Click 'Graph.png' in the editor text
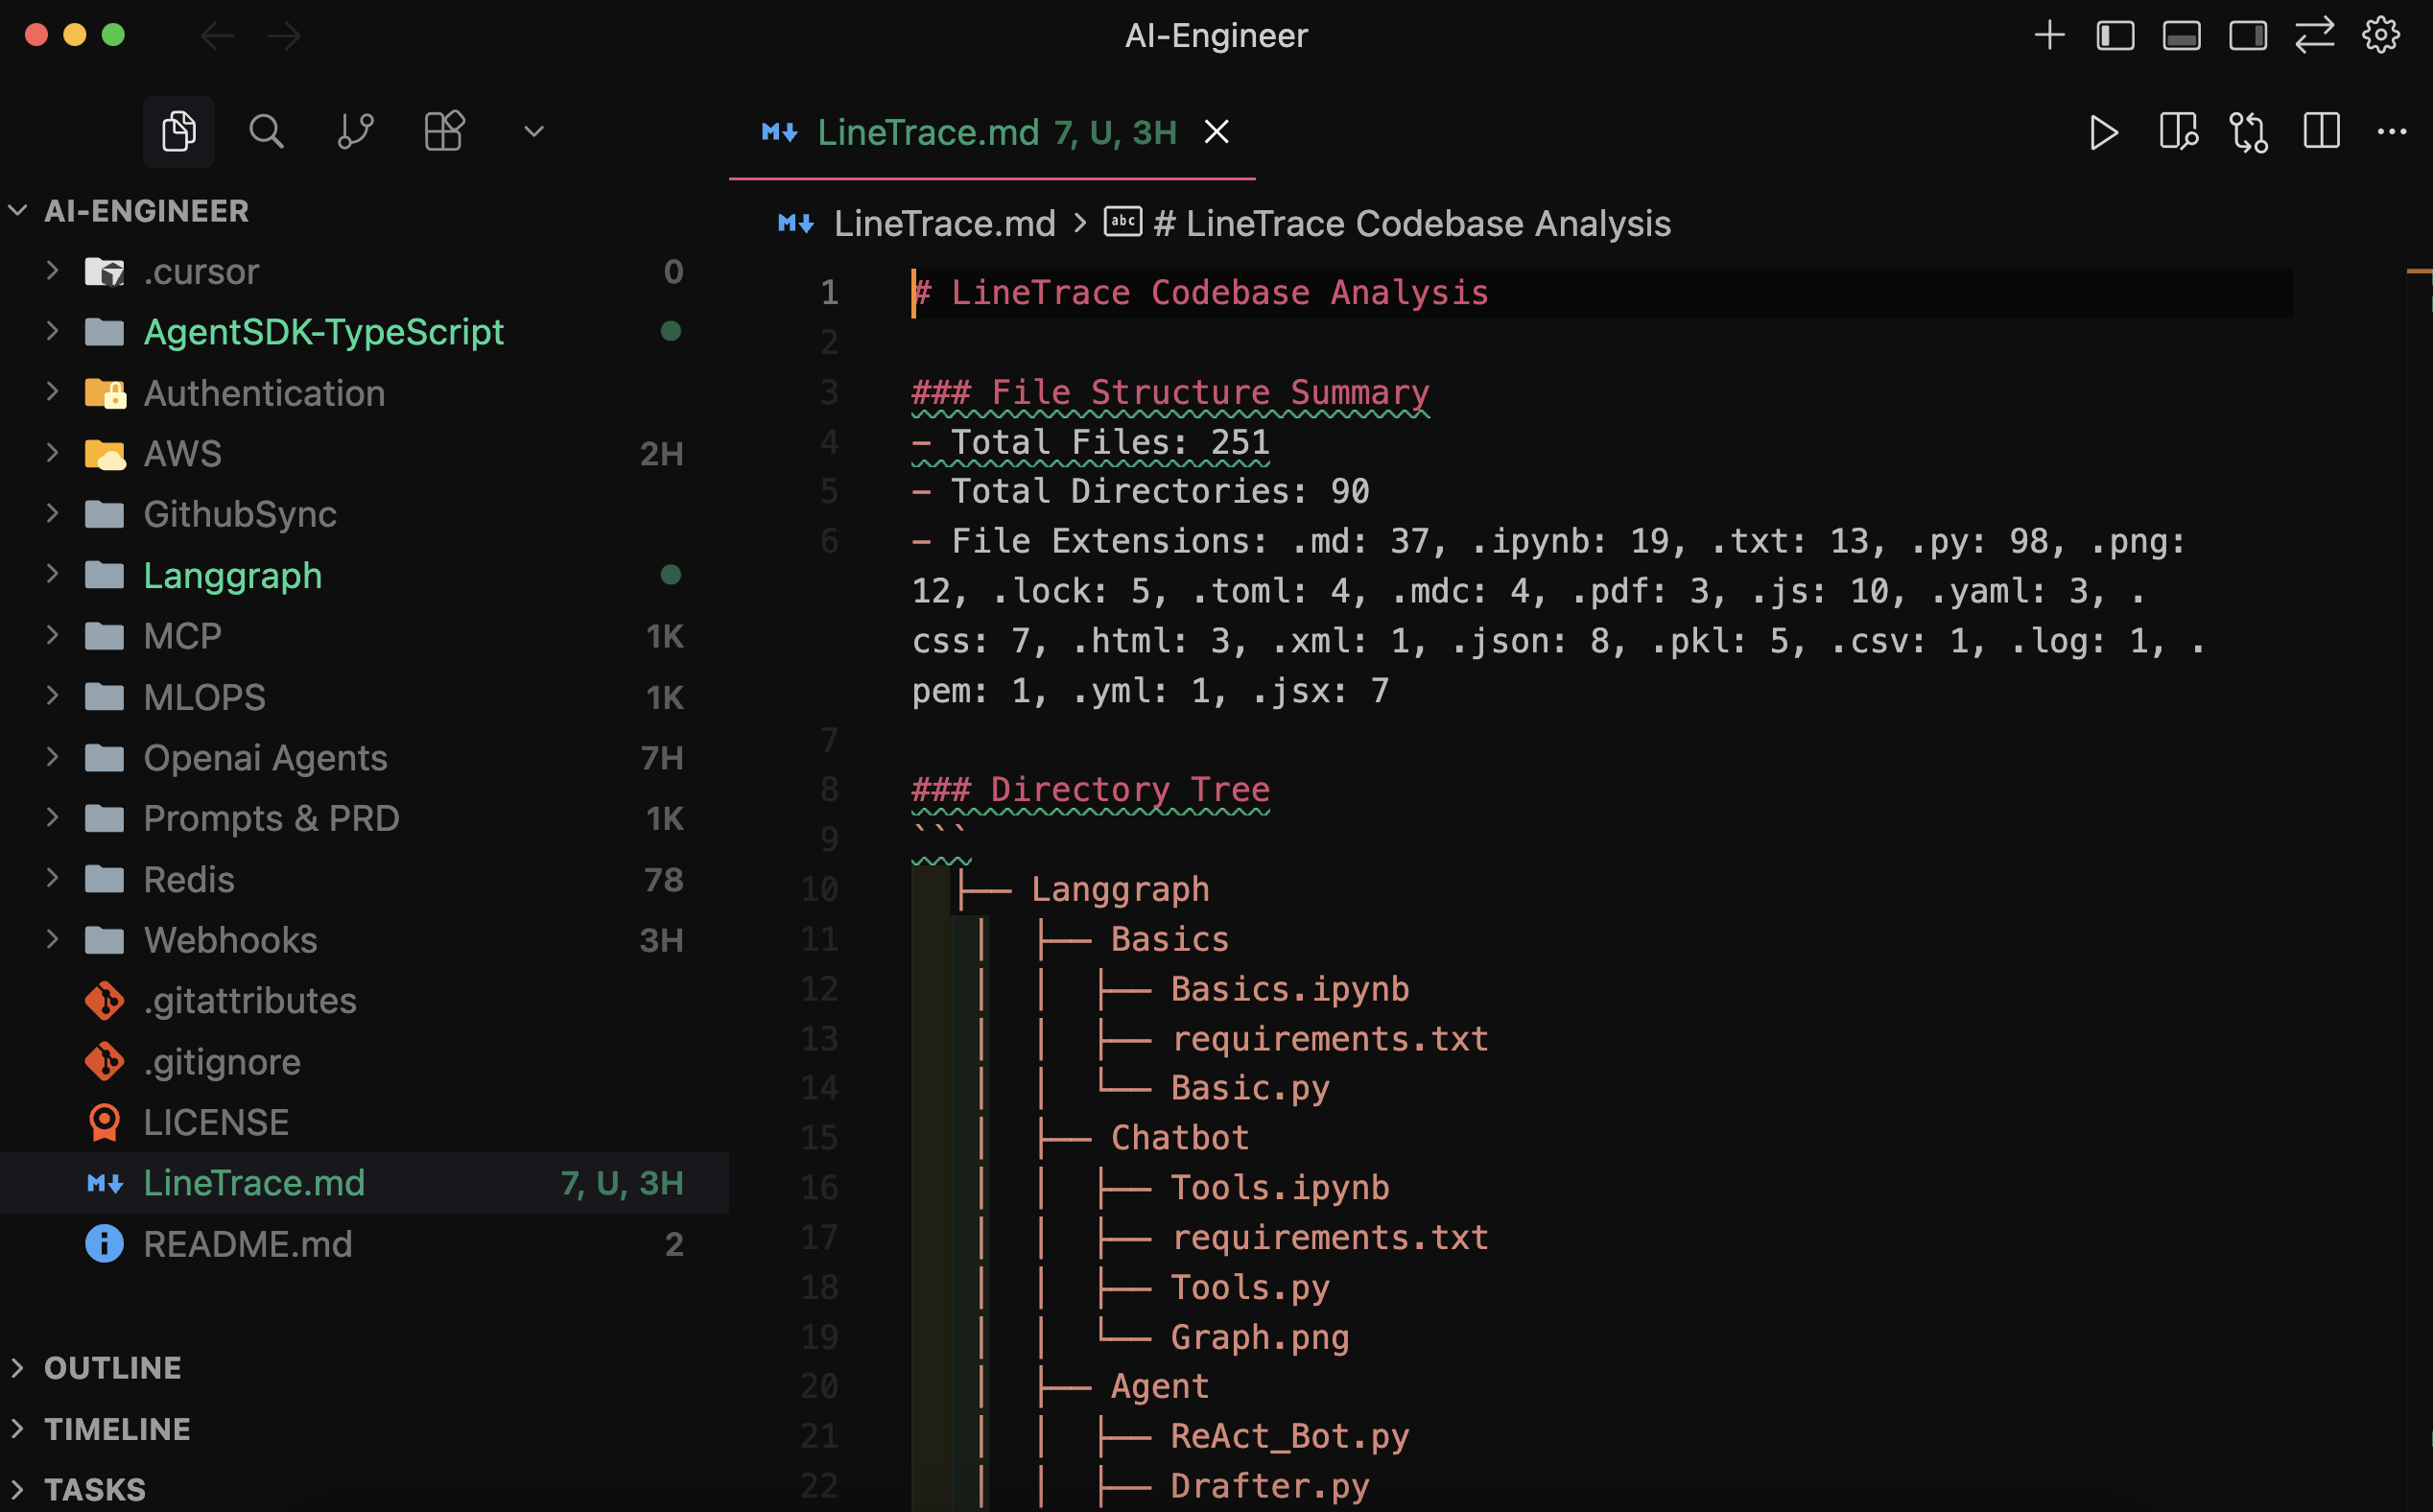 point(1260,1337)
